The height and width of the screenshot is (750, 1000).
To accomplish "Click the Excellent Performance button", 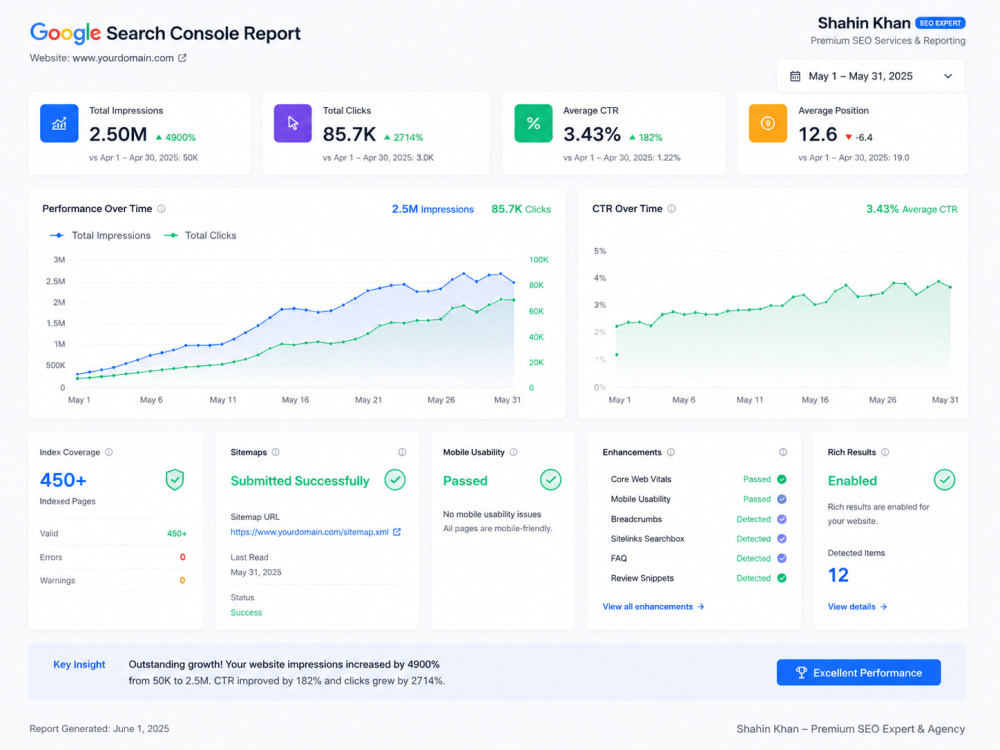I will [858, 673].
